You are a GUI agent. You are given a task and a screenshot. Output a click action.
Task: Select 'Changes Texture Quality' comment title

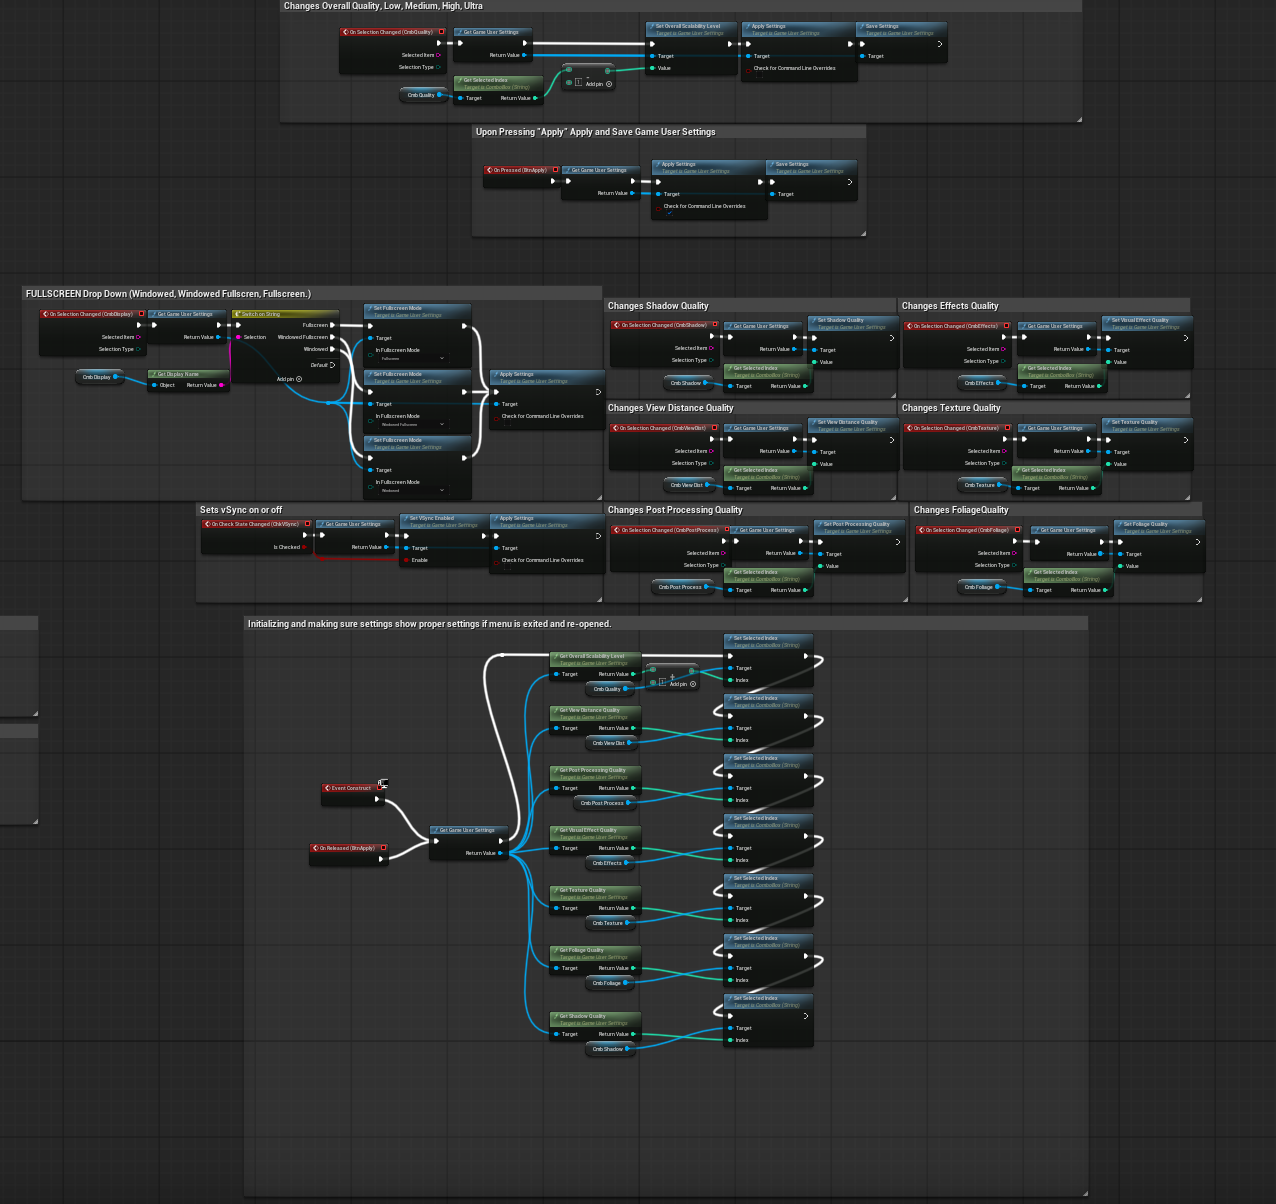click(951, 408)
